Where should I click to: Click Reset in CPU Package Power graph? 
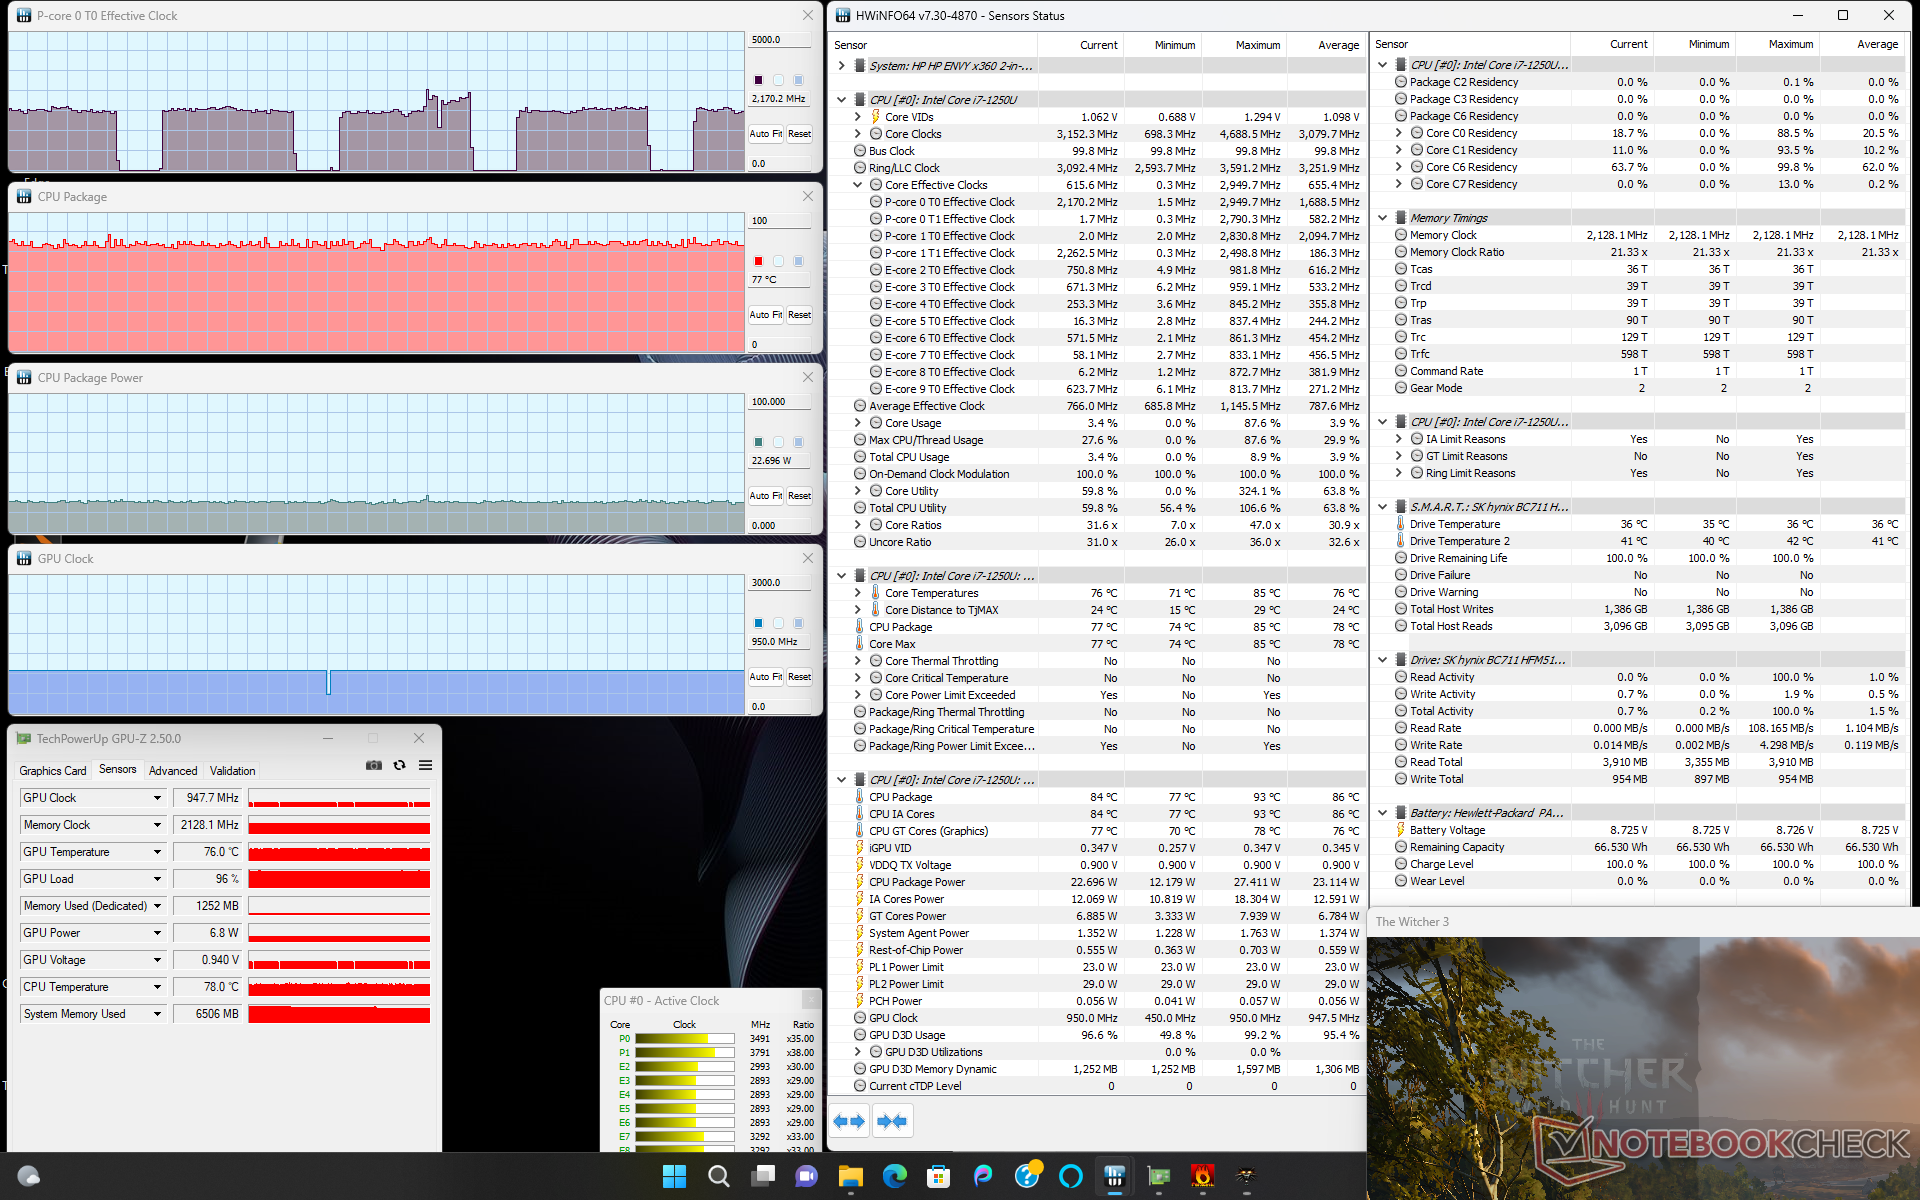click(x=800, y=496)
